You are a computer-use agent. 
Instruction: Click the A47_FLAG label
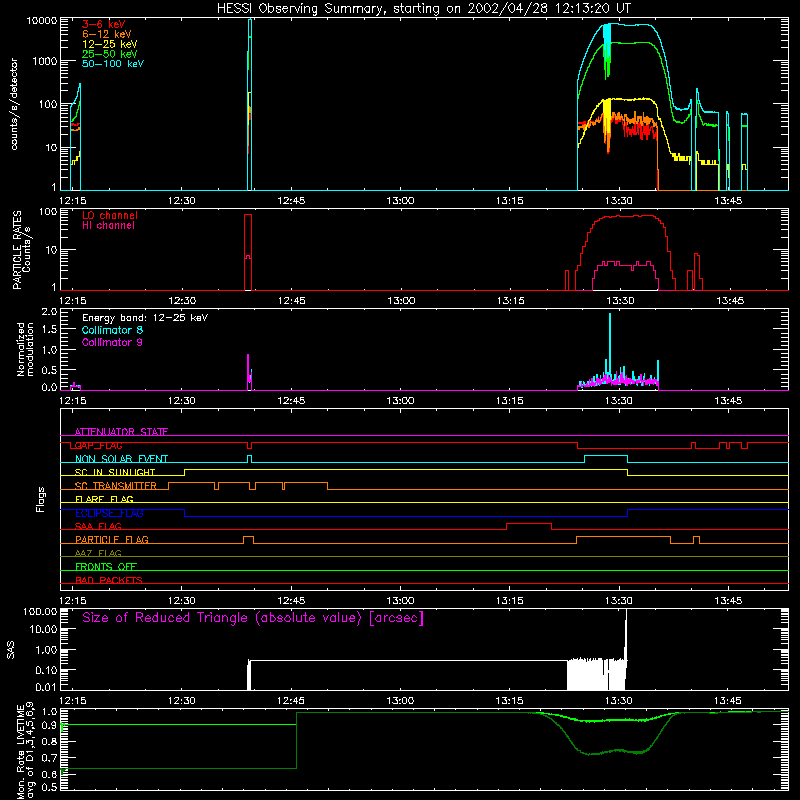click(x=98, y=553)
